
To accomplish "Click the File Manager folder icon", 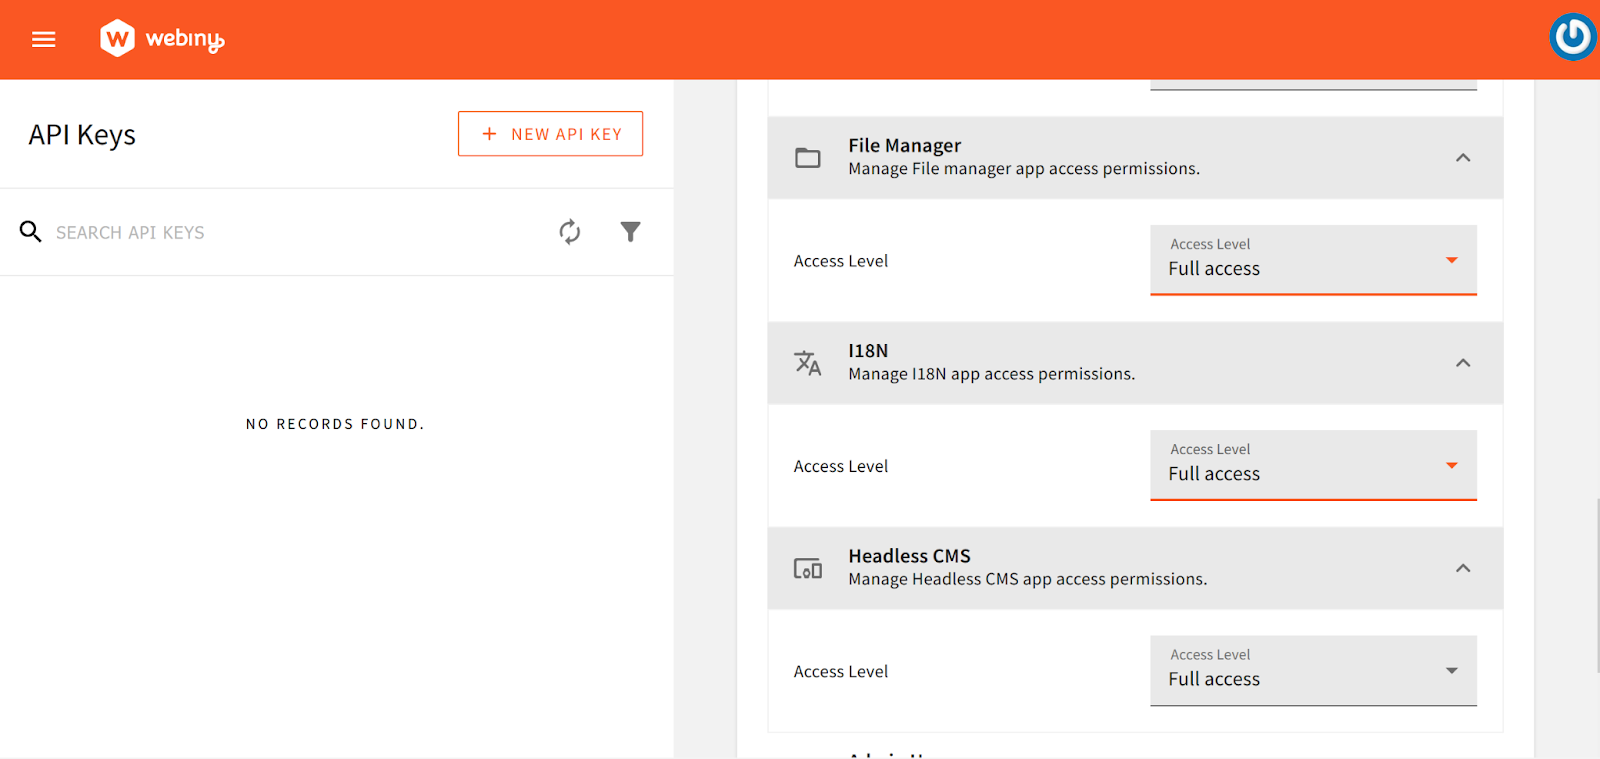I will [x=808, y=158].
